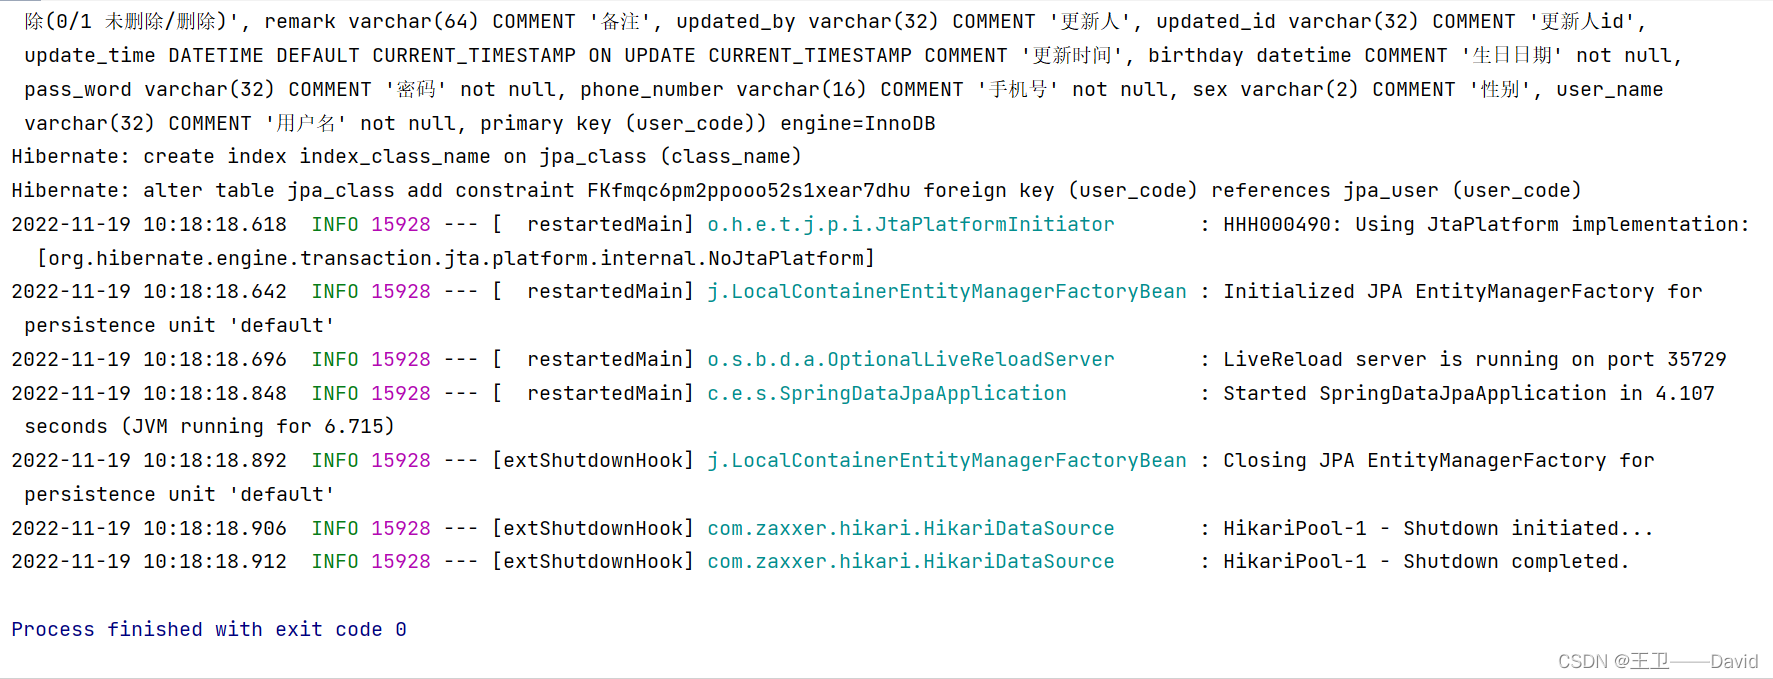The height and width of the screenshot is (679, 1773).
Task: Click the "engine=InnoDB" text
Action: tap(857, 123)
